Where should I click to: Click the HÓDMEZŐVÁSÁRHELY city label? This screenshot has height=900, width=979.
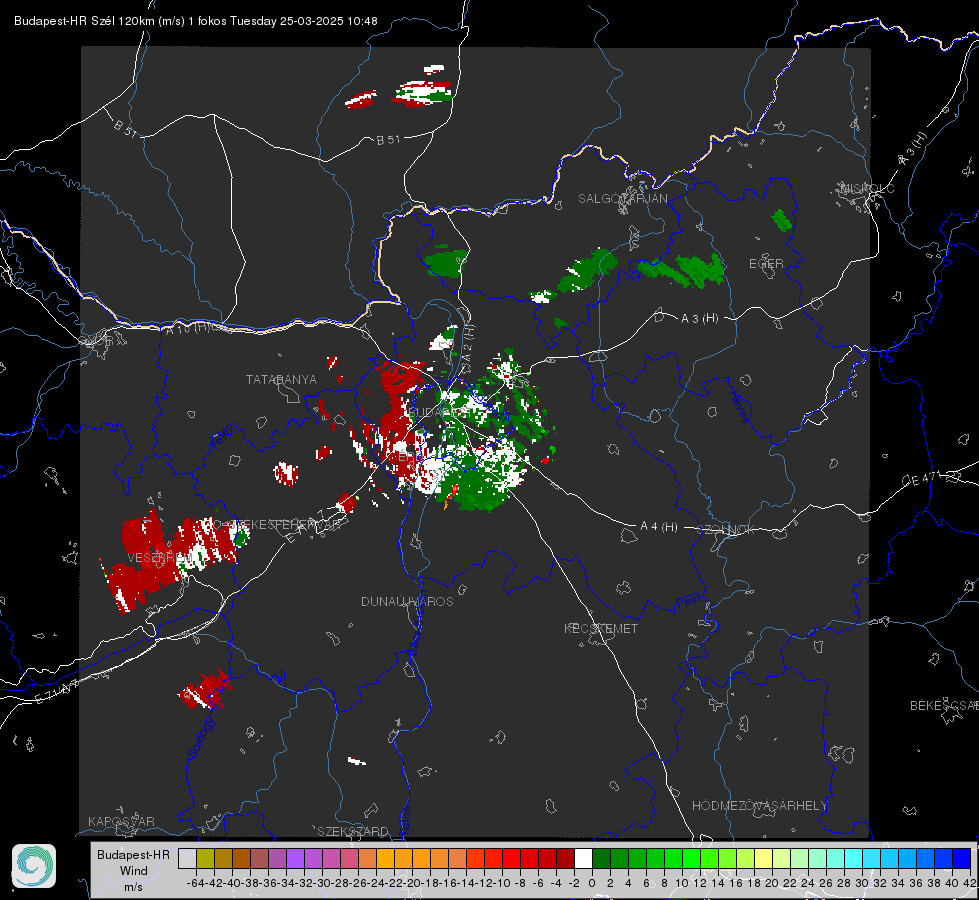(x=759, y=806)
